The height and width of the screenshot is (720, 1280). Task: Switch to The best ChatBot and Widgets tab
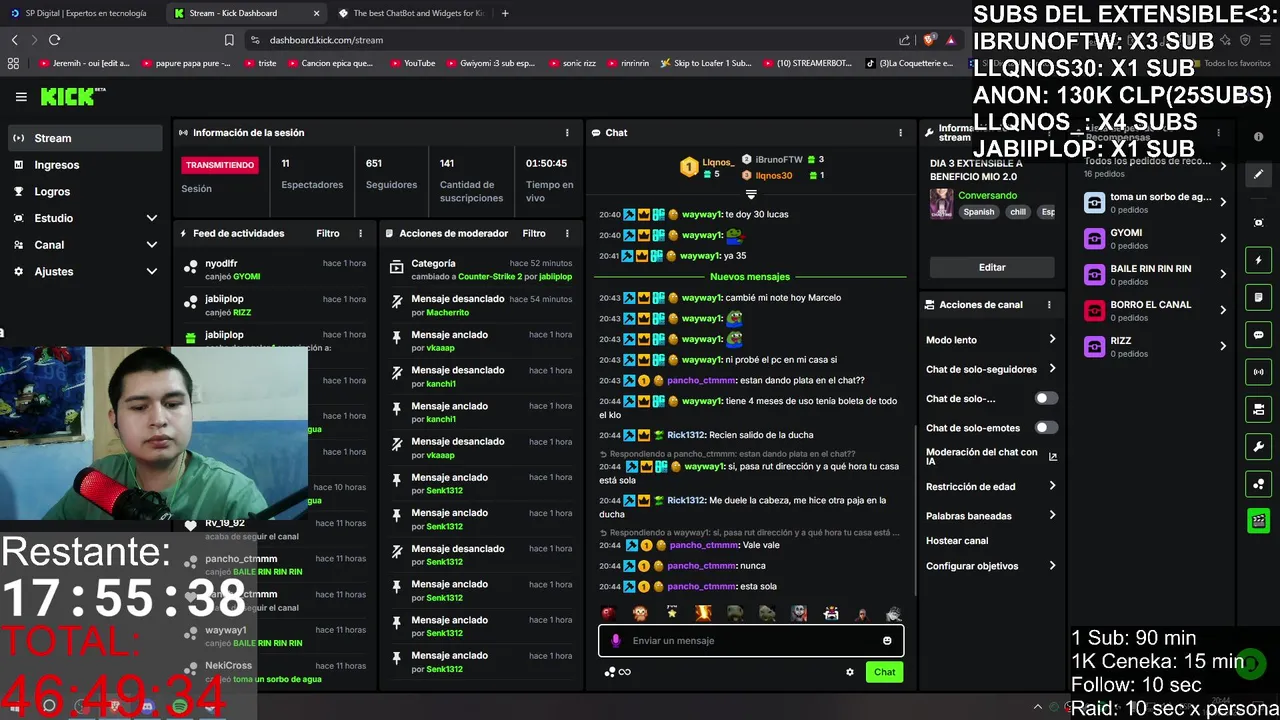pyautogui.click(x=410, y=13)
